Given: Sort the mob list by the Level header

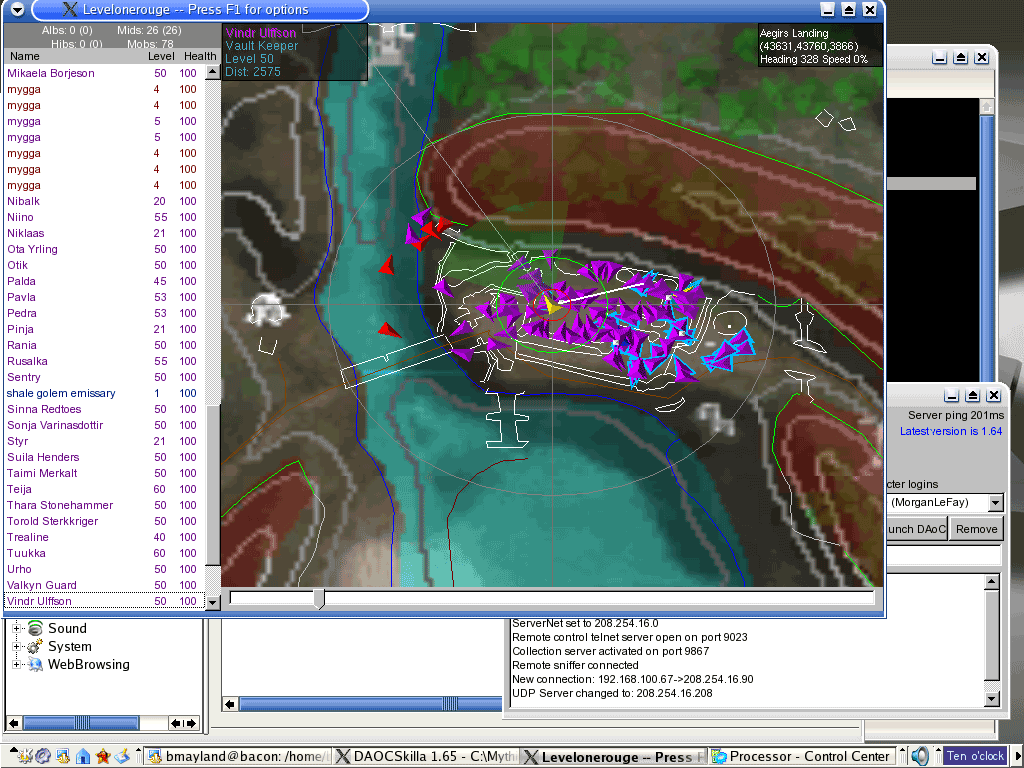Looking at the screenshot, I should (161, 56).
